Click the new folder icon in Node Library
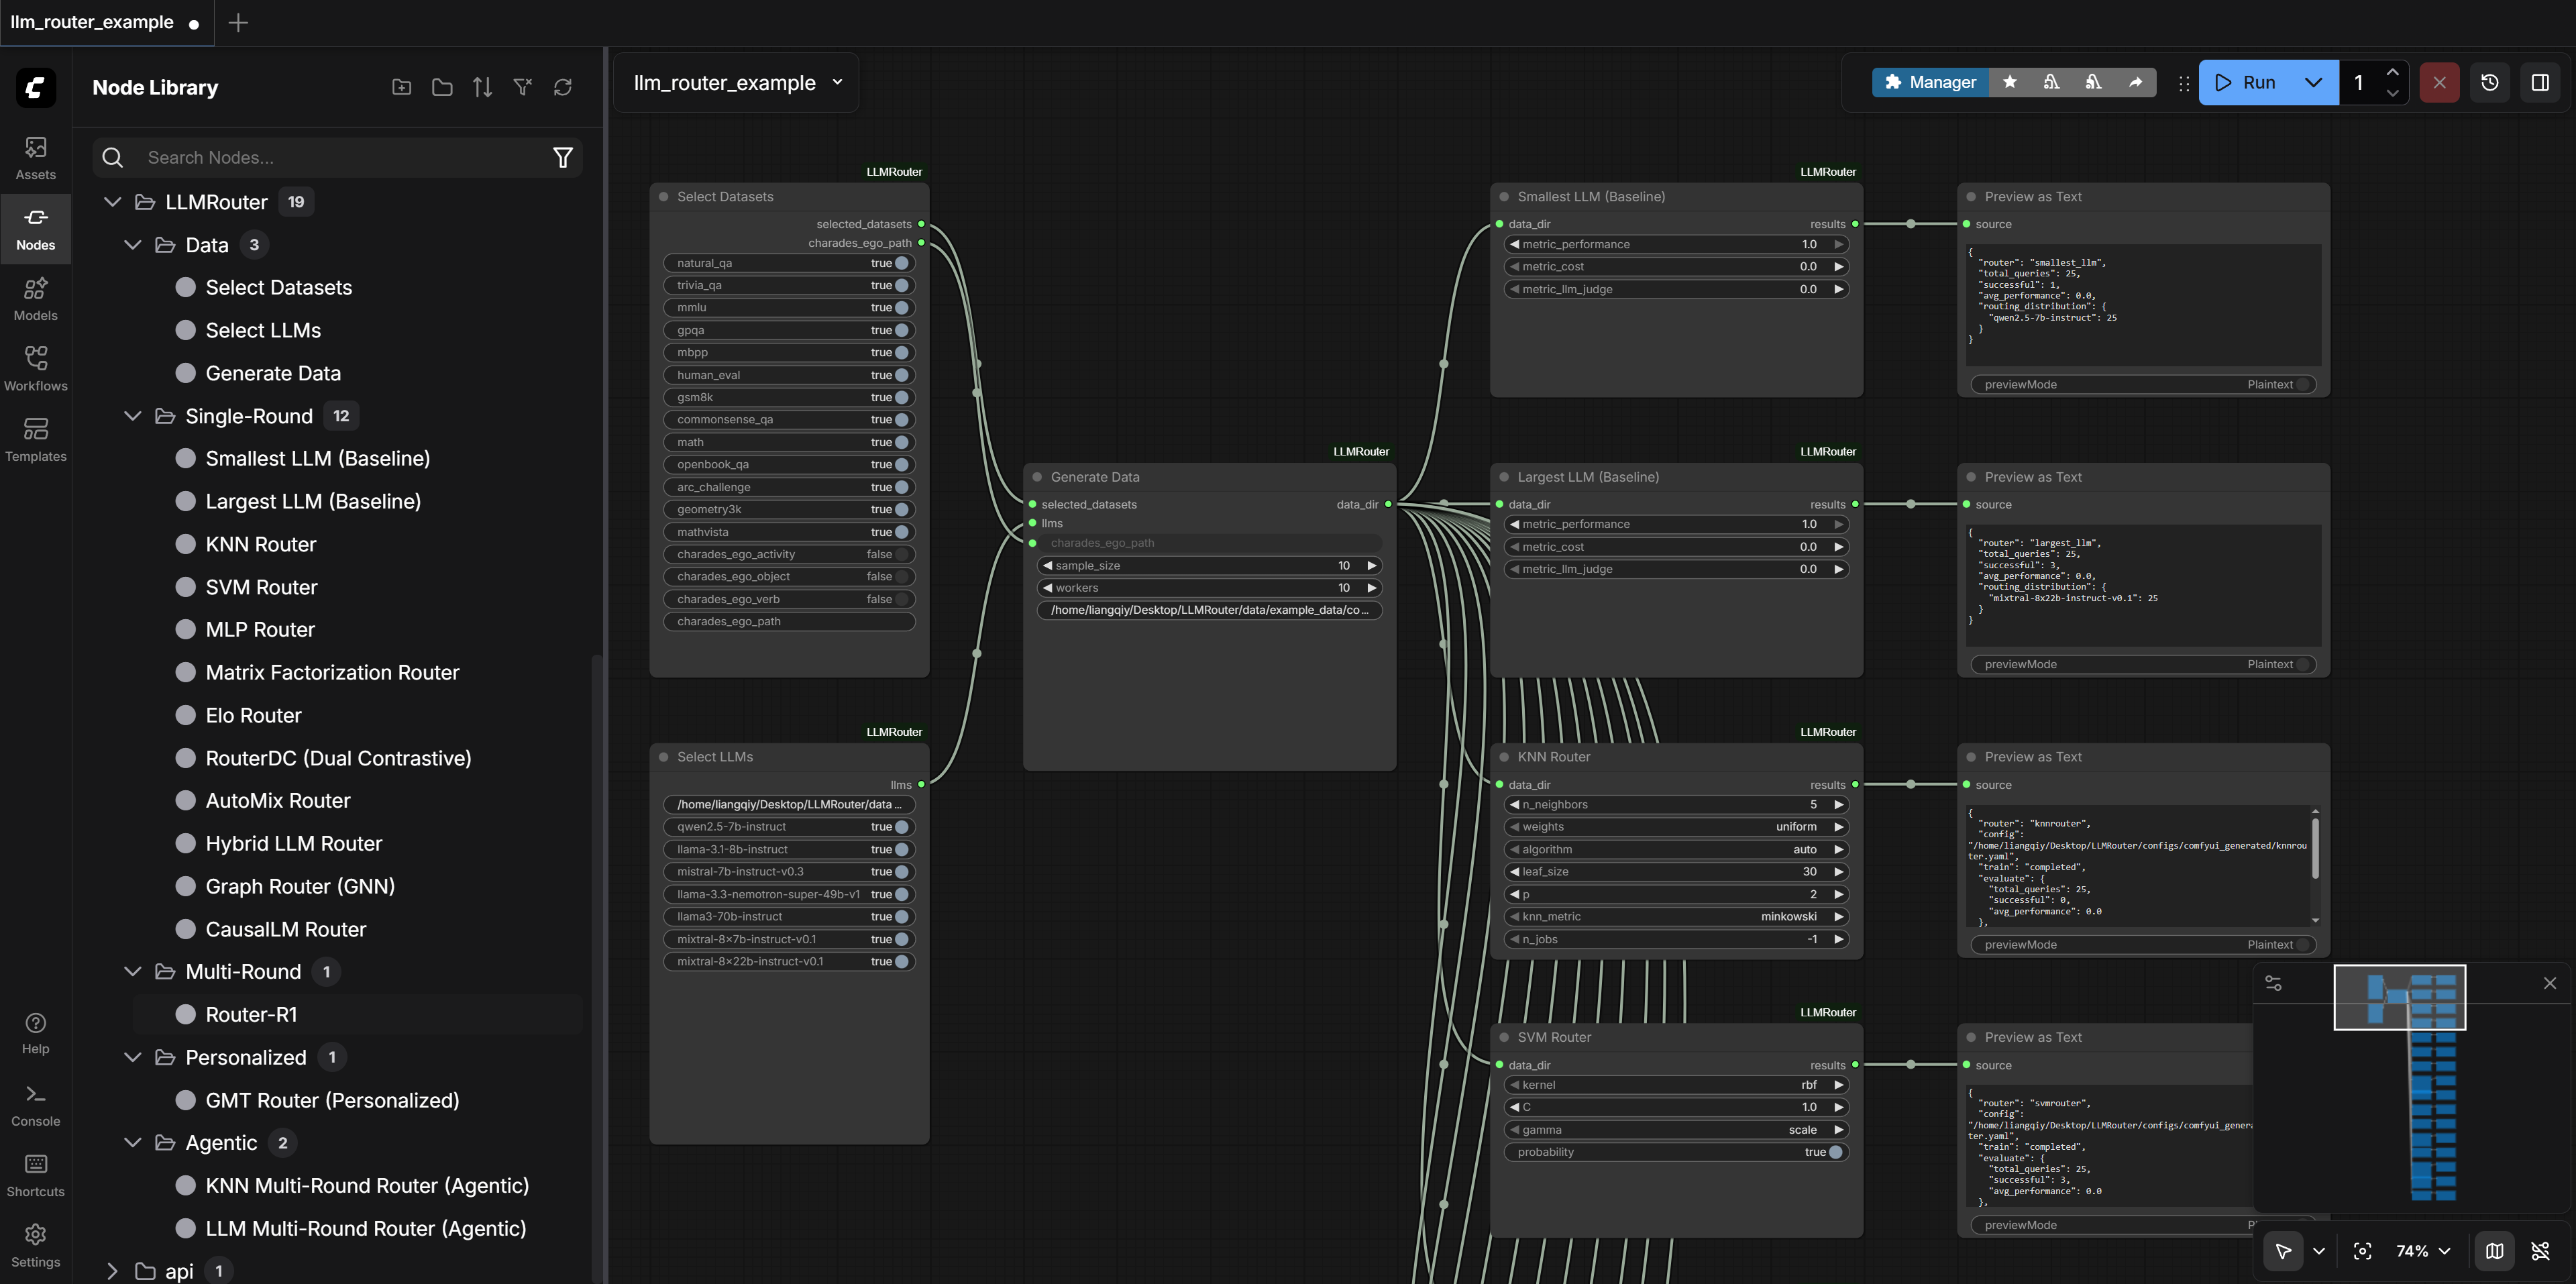Screen dimensions: 2576x1284 tap(402, 88)
